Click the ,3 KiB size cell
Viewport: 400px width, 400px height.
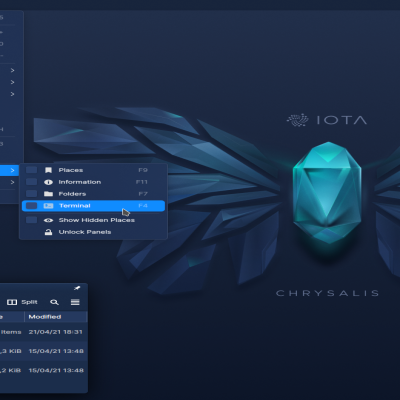coord(11,351)
